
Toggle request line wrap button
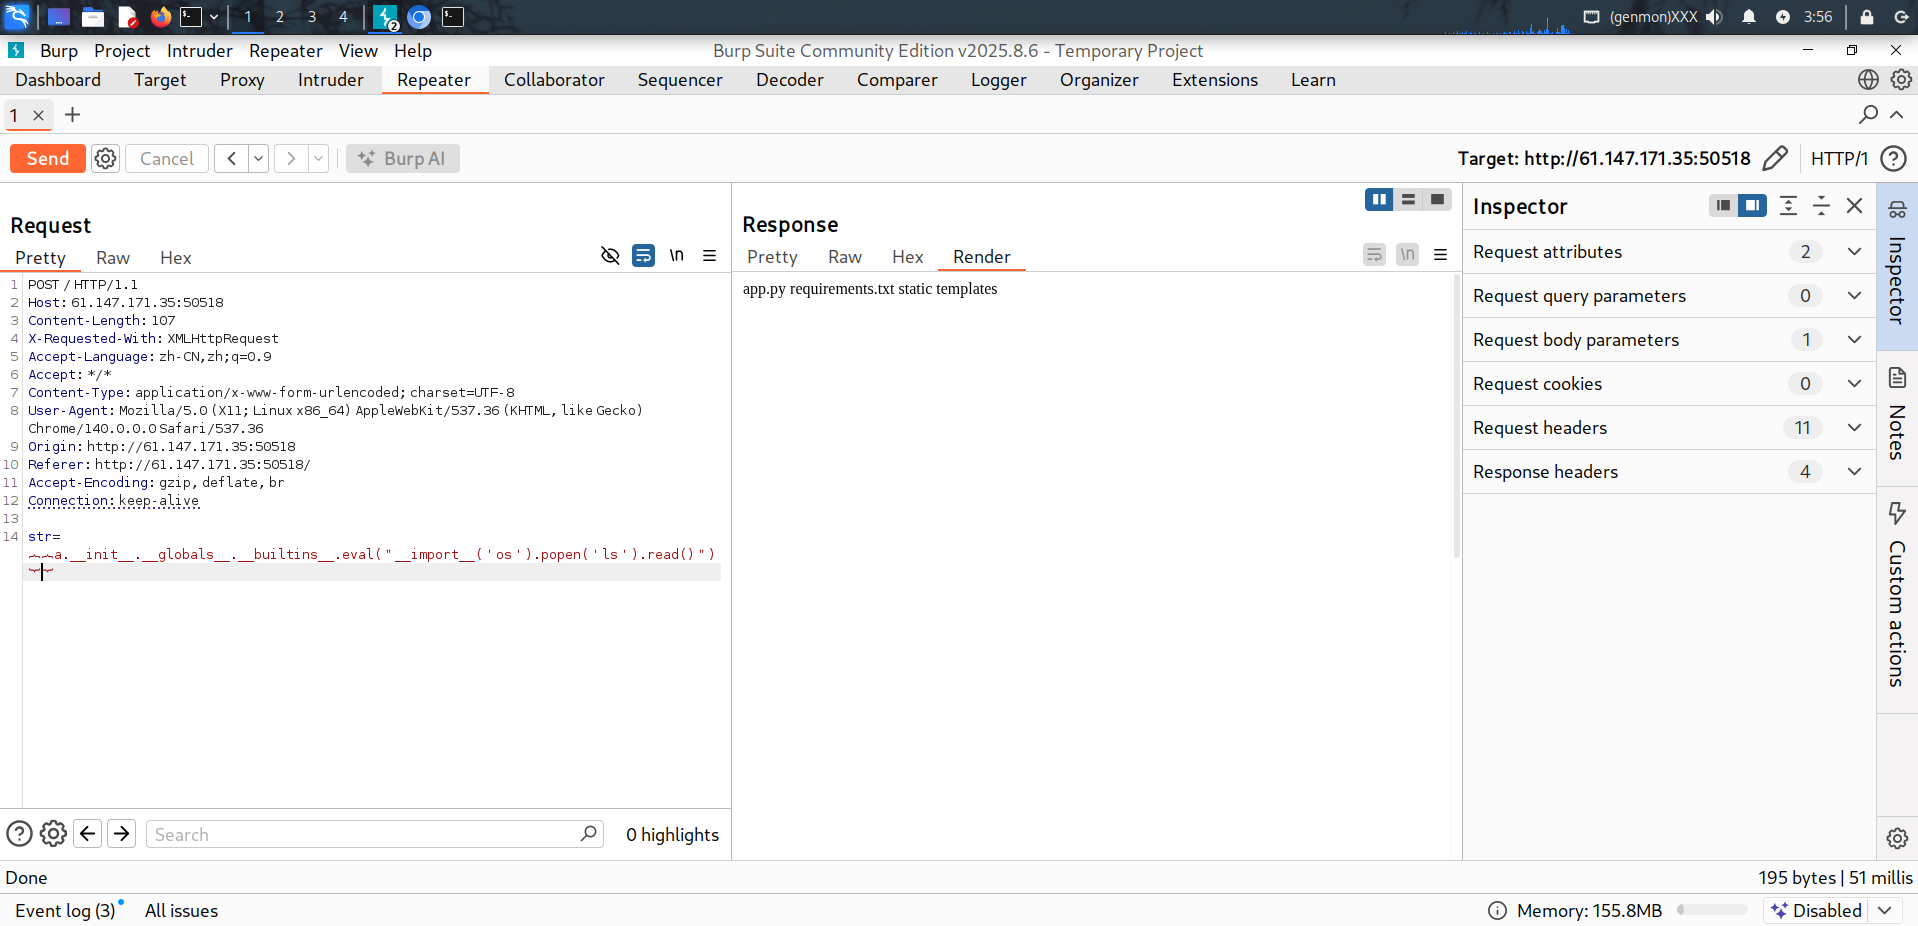point(643,255)
